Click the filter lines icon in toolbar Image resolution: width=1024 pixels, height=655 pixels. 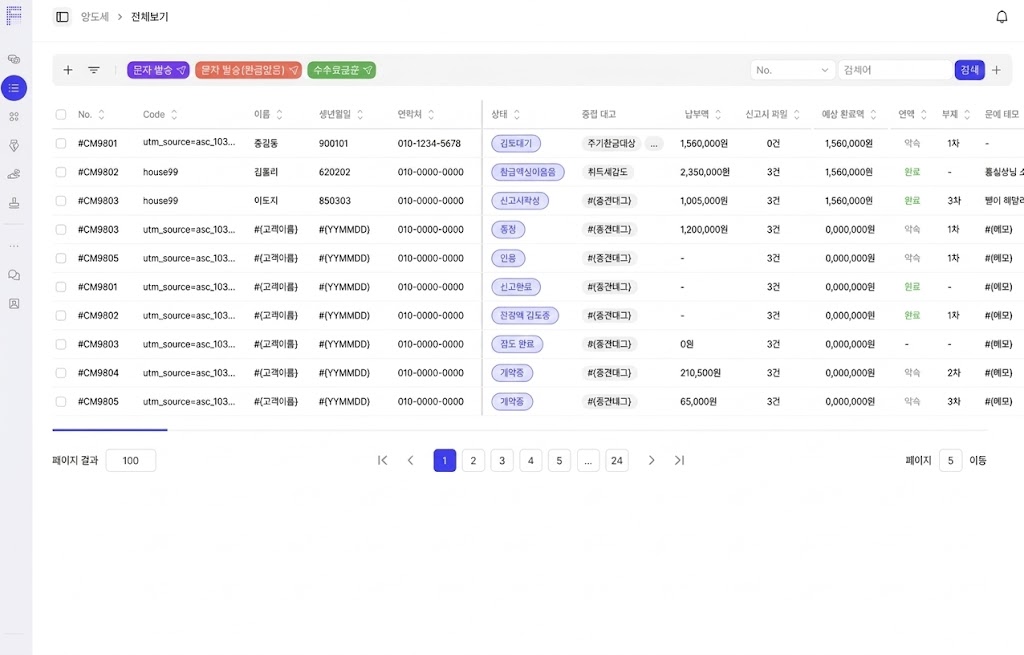[x=94, y=70]
